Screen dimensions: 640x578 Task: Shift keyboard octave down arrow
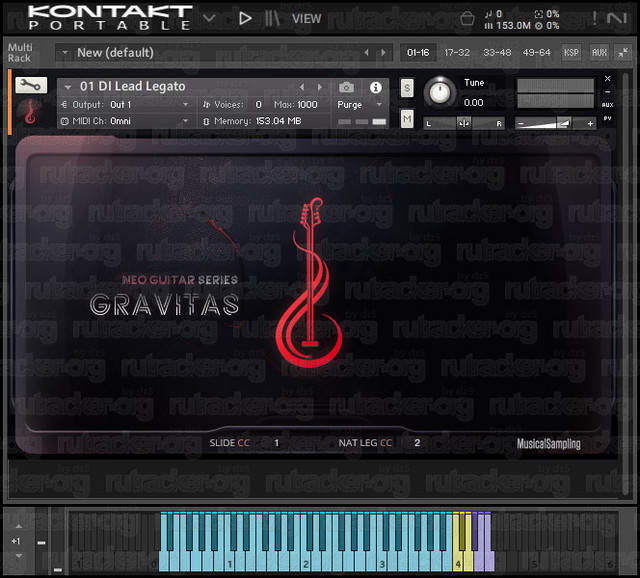(18, 556)
